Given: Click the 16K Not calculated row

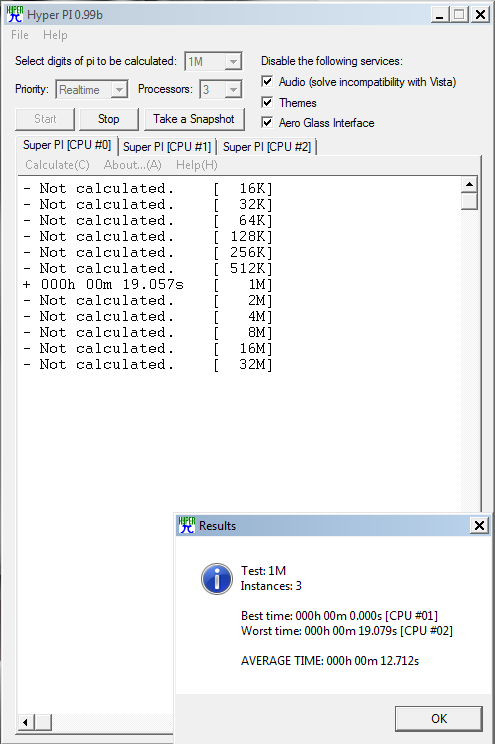Looking at the screenshot, I should coord(148,188).
